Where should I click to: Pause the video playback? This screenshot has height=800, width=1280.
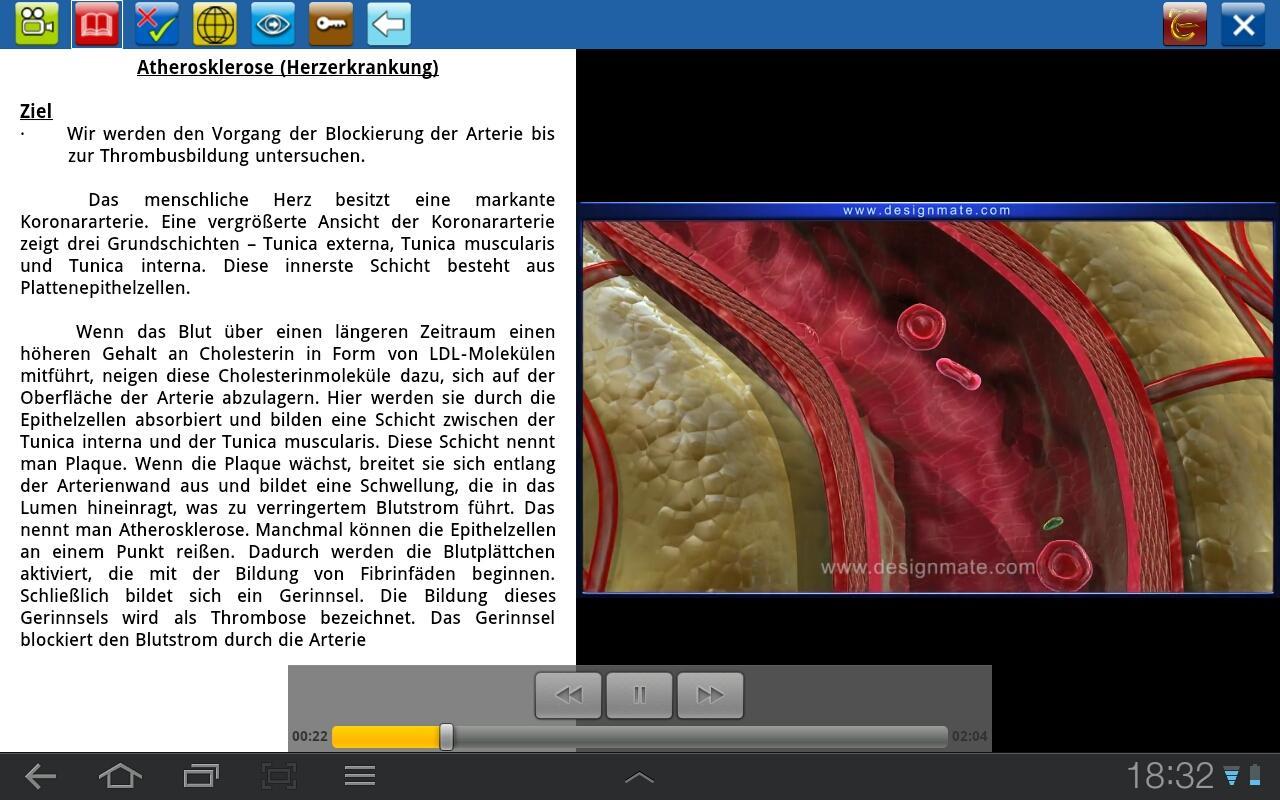click(639, 695)
